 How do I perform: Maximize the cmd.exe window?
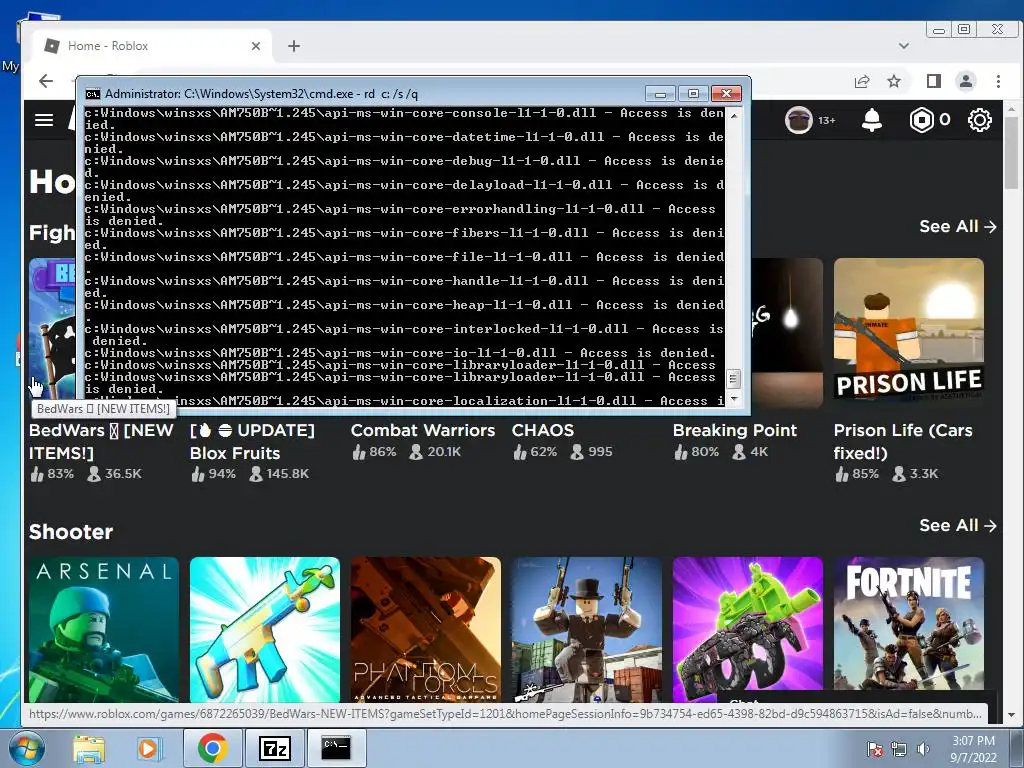pyautogui.click(x=694, y=93)
